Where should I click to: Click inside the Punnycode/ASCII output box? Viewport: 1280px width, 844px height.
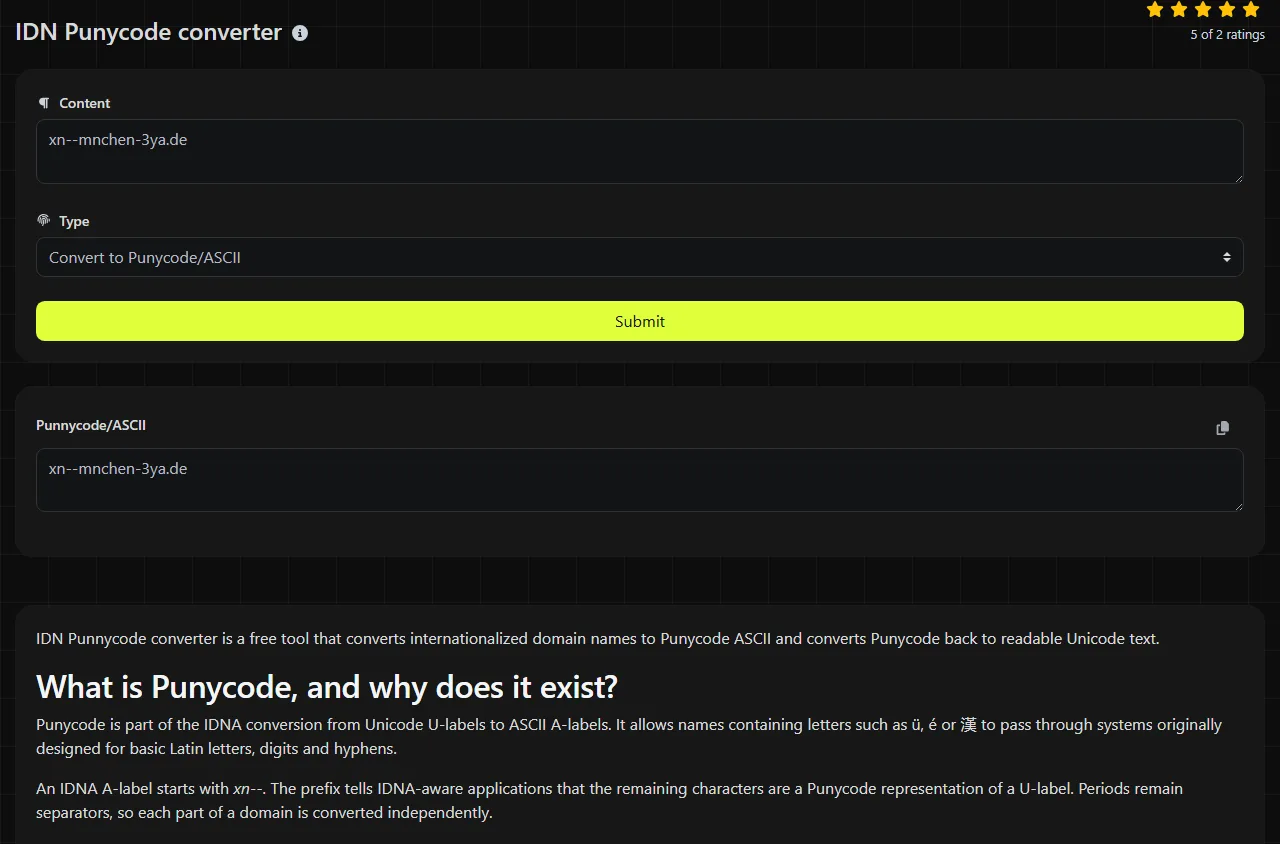[x=640, y=480]
